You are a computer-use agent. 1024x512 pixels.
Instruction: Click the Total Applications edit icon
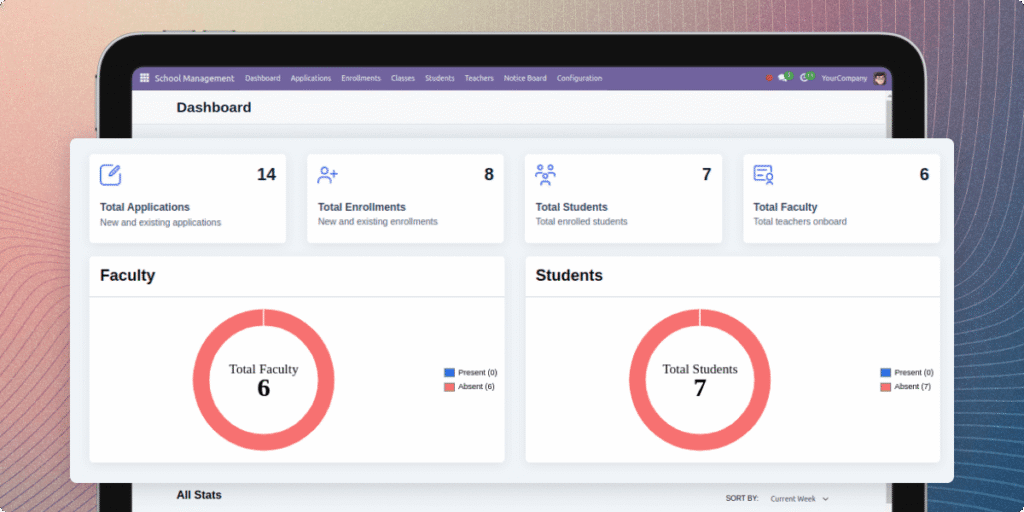coord(111,175)
